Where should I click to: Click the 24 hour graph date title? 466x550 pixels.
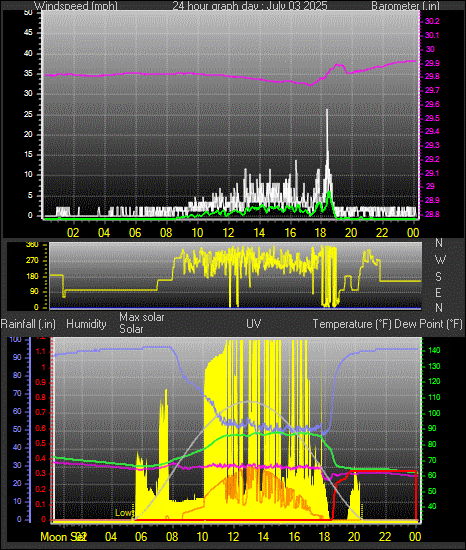point(250,6)
